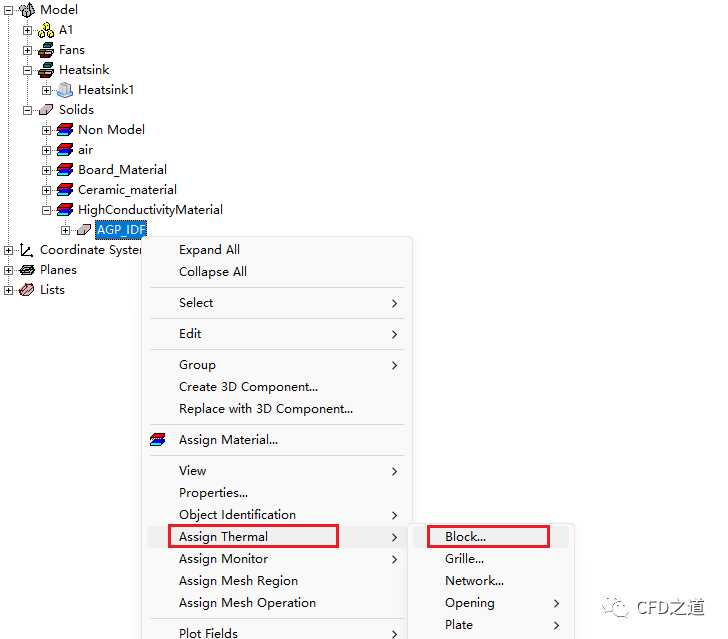Choose Collapse All from context menu

[x=277, y=272]
